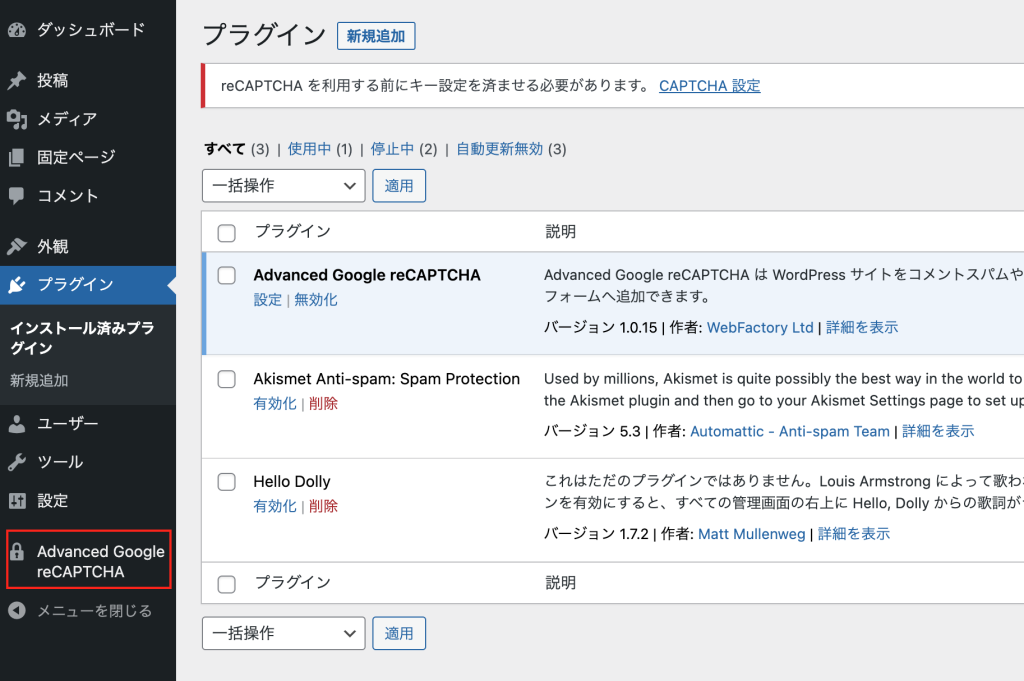Image resolution: width=1024 pixels, height=681 pixels.
Task: Open the 外観 appearance brush icon
Action: (17, 246)
